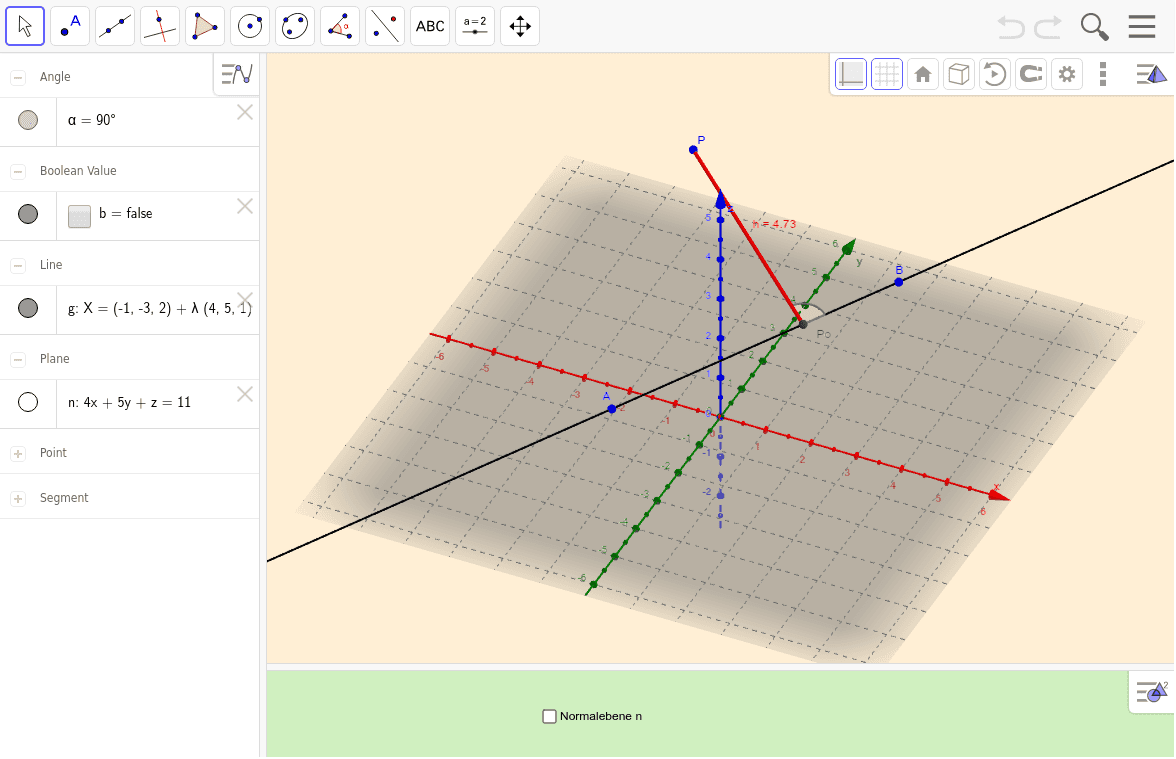This screenshot has height=759, width=1176.
Task: Open the point capturing magnet options
Action: tap(1030, 74)
